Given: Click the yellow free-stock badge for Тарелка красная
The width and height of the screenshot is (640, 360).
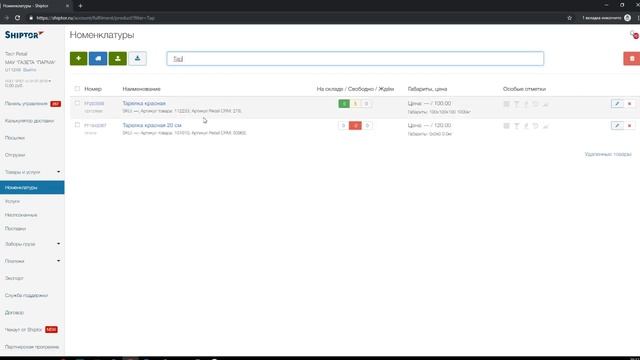Looking at the screenshot, I should (355, 104).
